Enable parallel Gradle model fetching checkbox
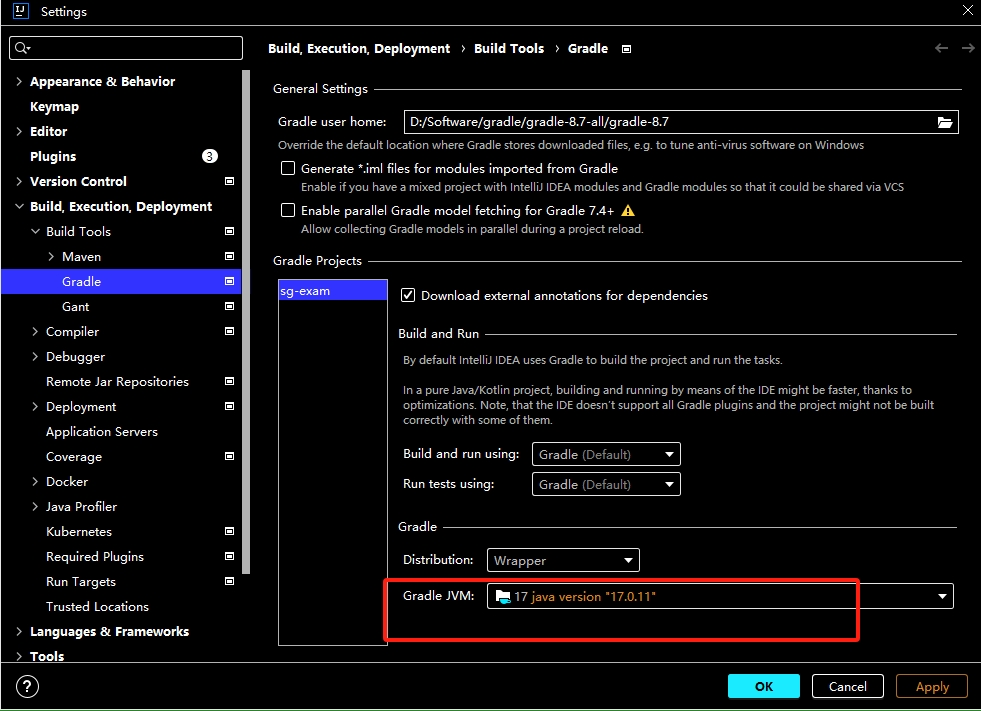This screenshot has height=711, width=981. point(288,210)
